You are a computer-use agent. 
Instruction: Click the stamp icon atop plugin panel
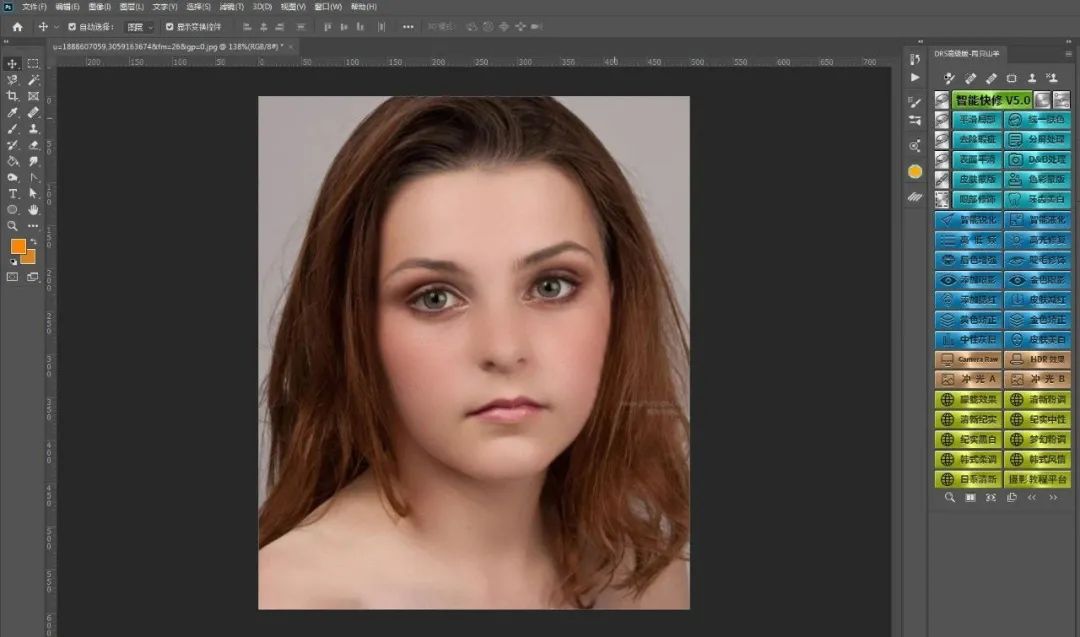1032,78
